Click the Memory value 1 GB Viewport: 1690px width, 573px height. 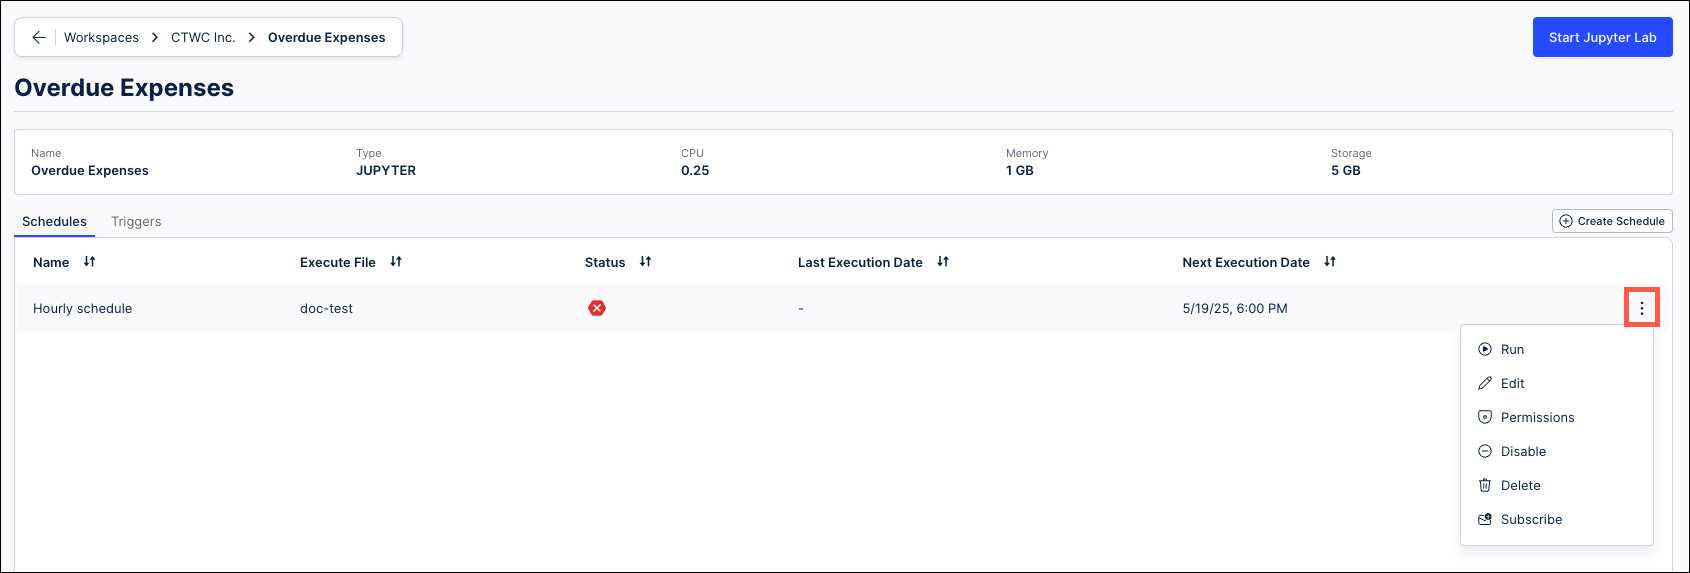coord(1020,170)
